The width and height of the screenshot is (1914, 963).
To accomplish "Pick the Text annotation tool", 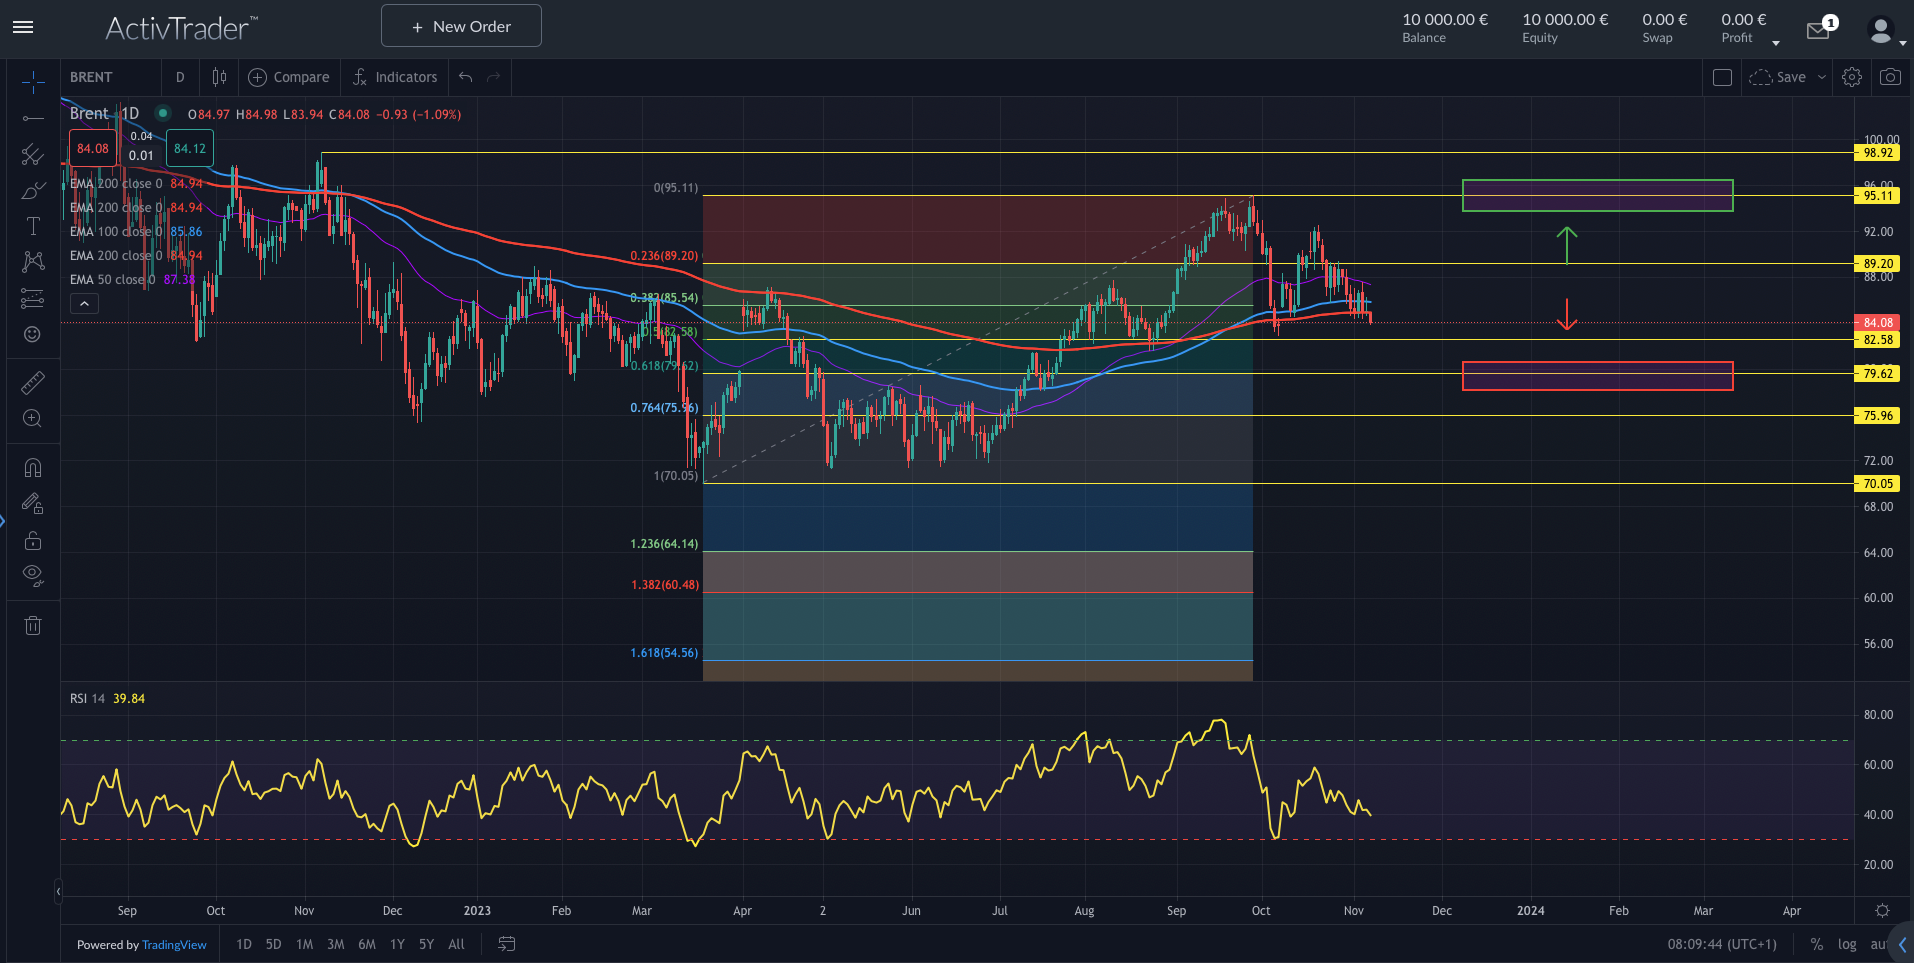I will point(32,227).
